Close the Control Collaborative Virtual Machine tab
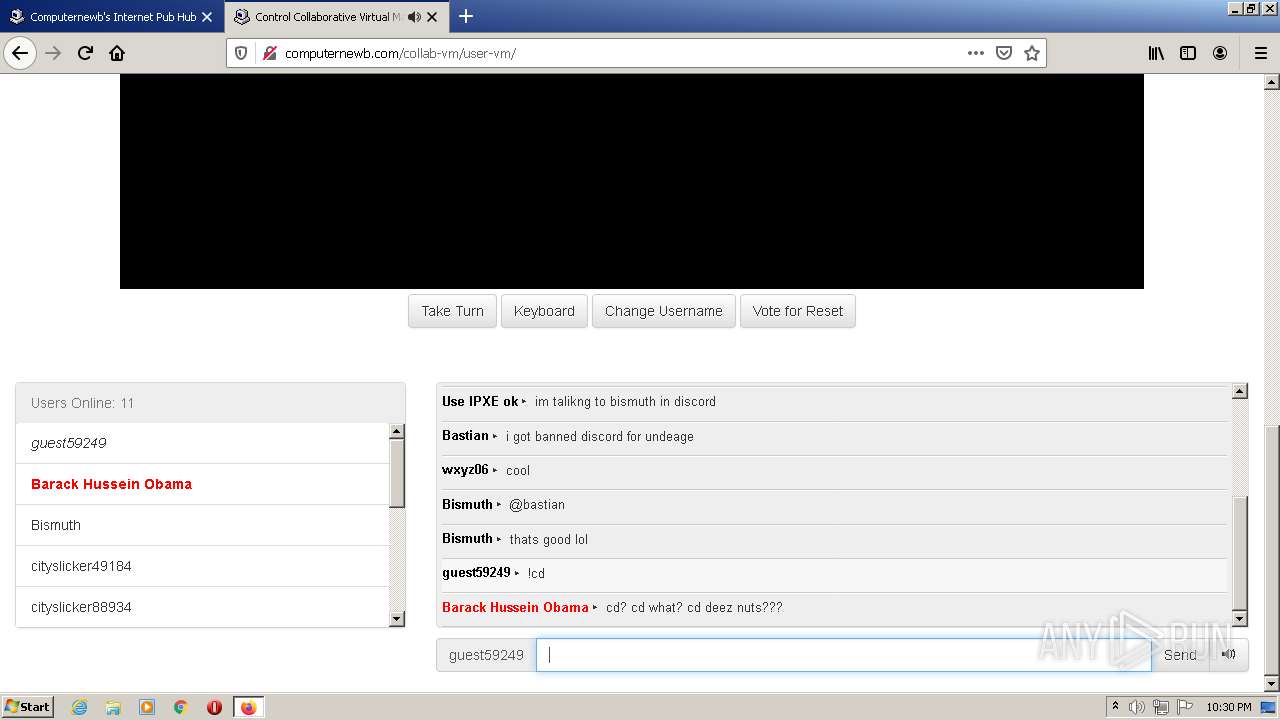1280x720 pixels. click(432, 17)
